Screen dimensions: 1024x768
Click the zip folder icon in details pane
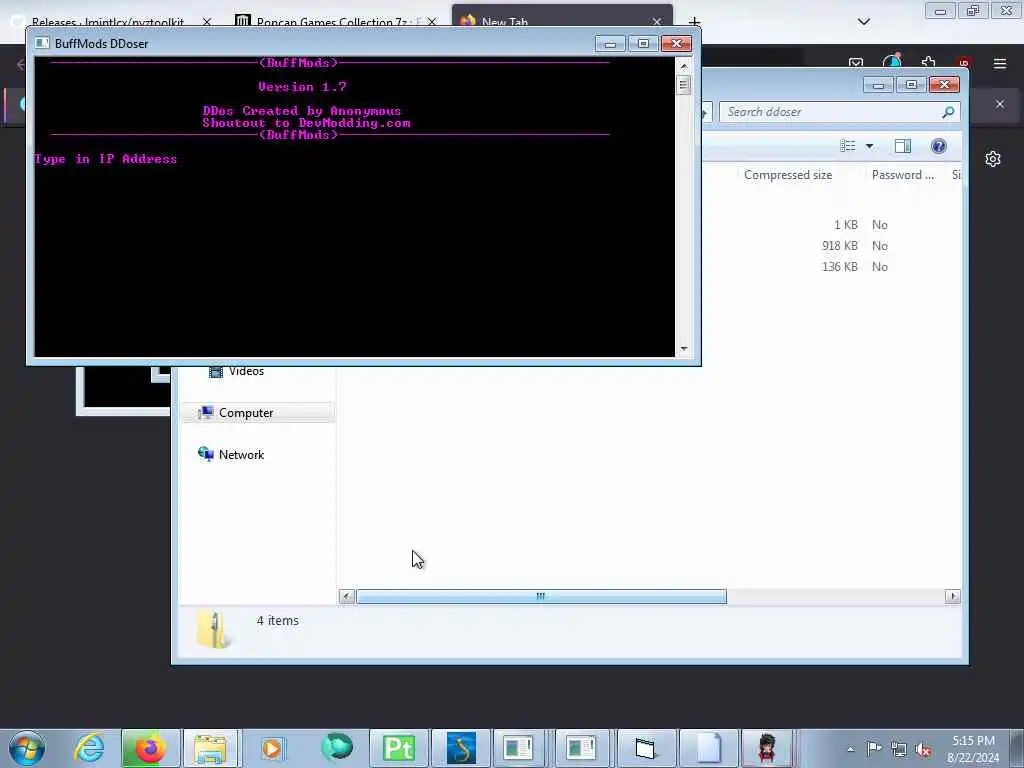tap(214, 630)
